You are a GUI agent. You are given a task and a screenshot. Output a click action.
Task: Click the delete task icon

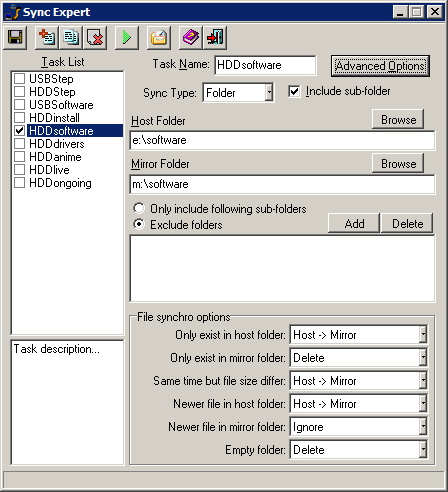(x=95, y=37)
